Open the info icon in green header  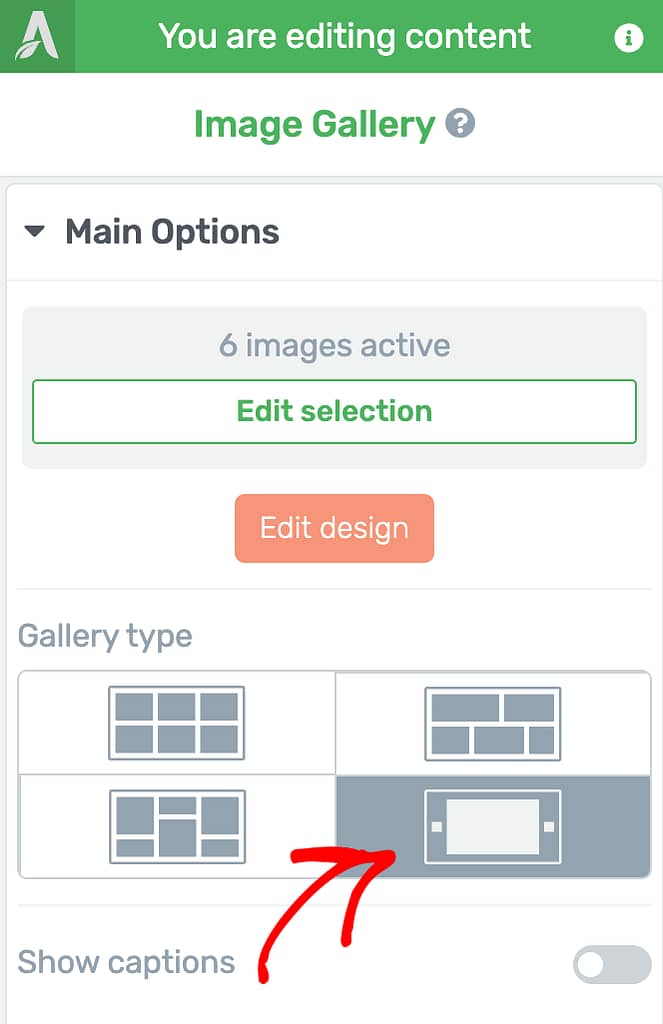coord(628,37)
